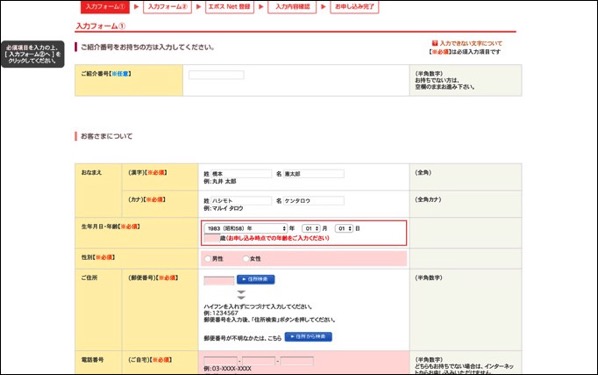
Task: Select the 入力フォーム① step tab
Action: point(105,7)
